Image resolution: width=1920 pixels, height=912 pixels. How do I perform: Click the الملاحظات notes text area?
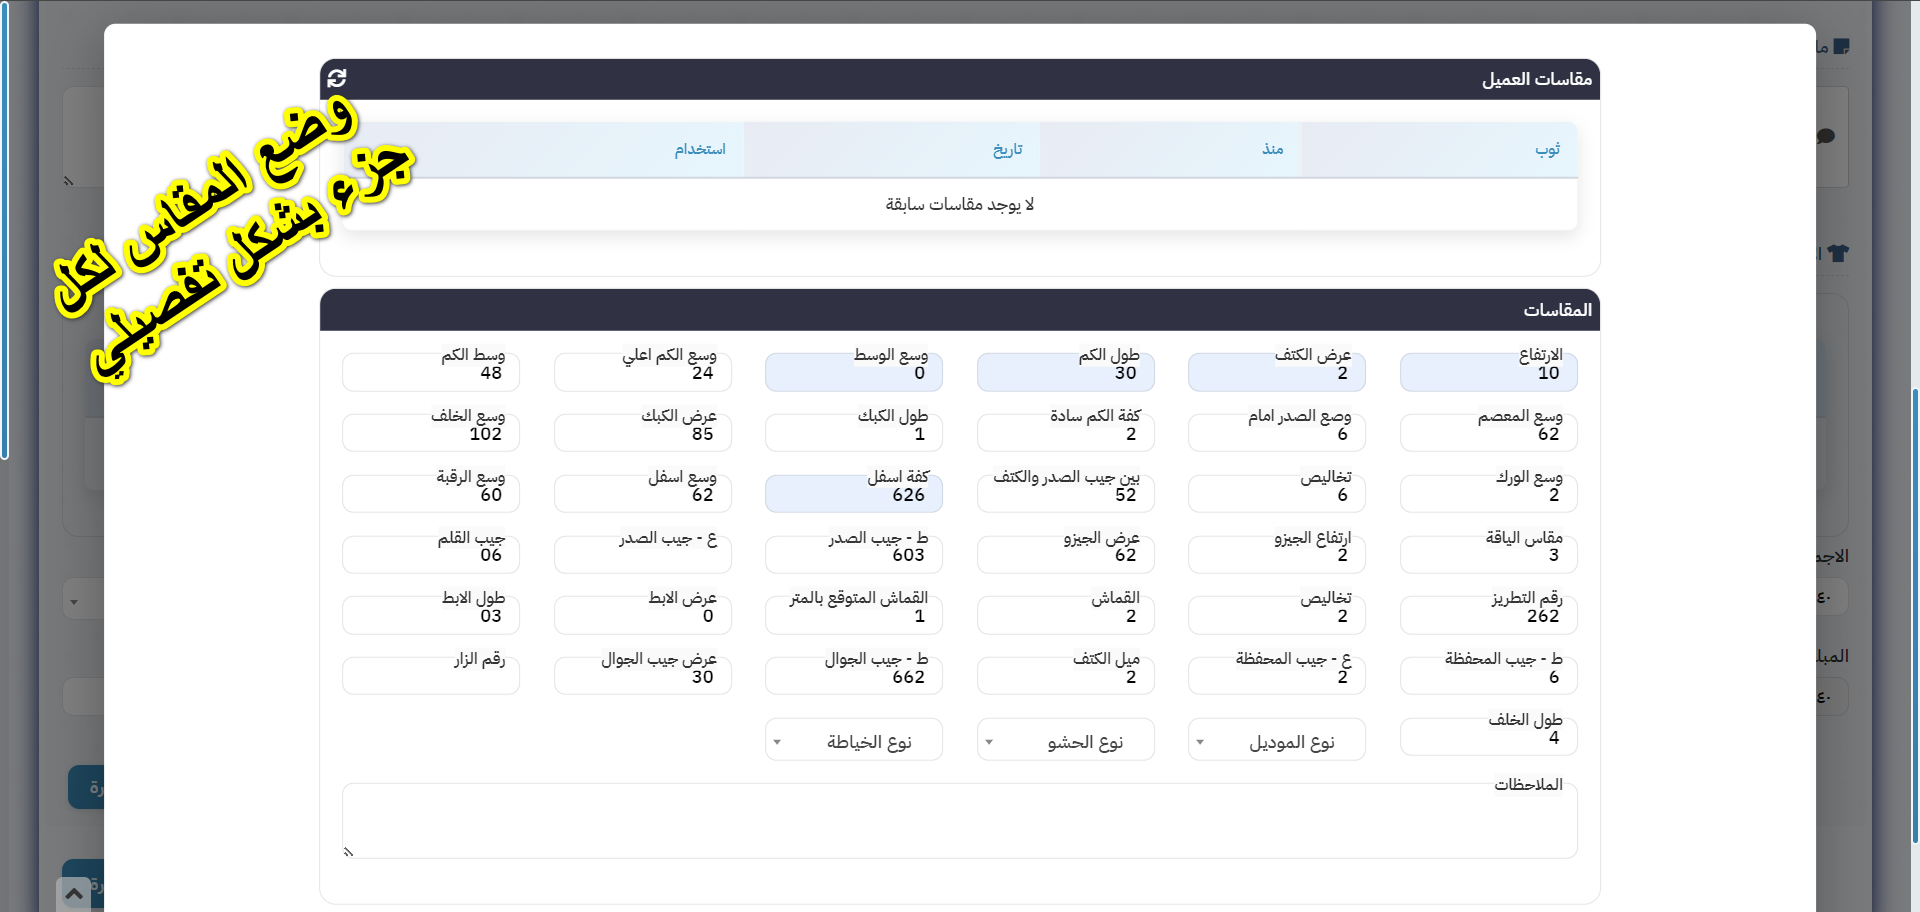(x=960, y=821)
